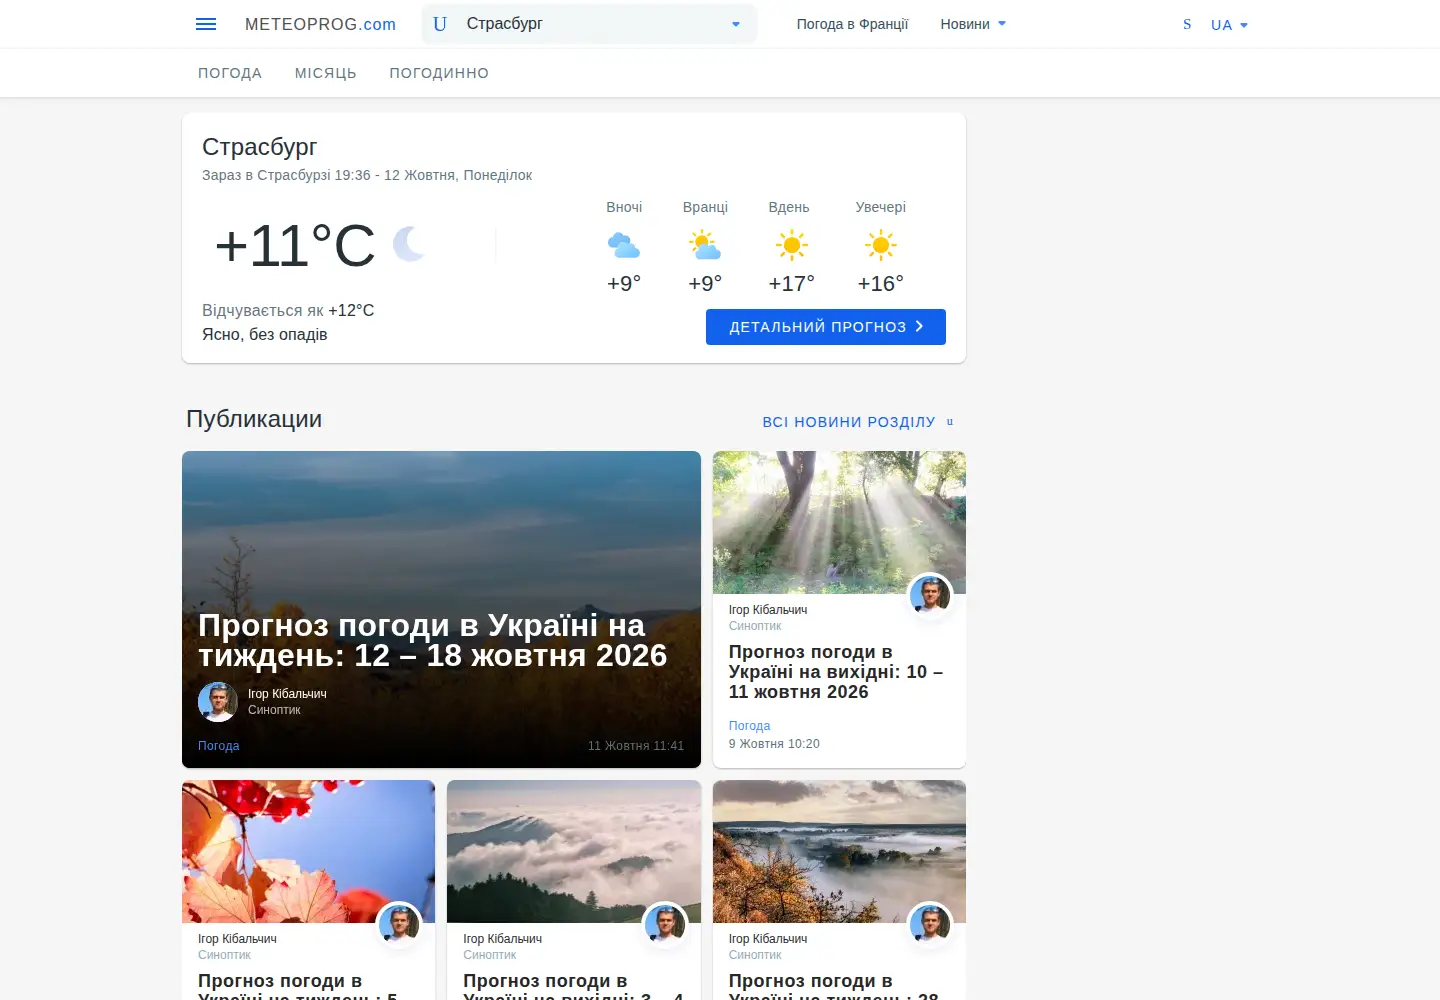Click '9 Жовтня 10:20' article date
1440x1000 pixels.
click(774, 744)
